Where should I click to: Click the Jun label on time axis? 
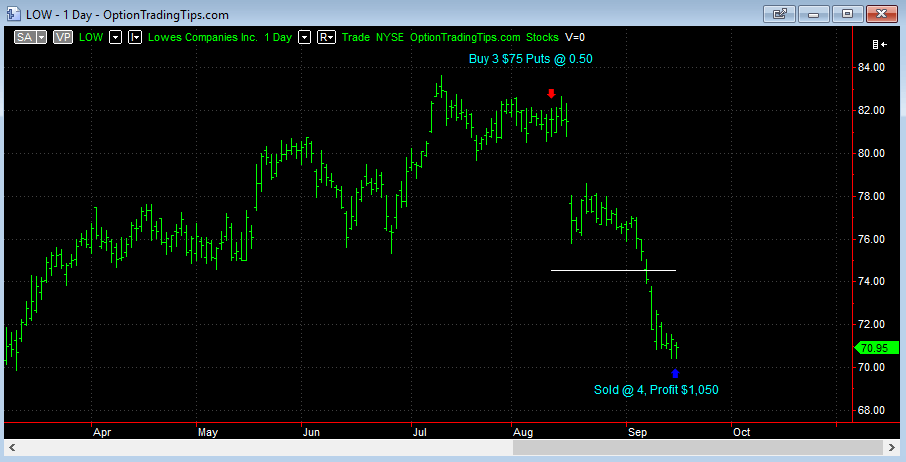(311, 432)
